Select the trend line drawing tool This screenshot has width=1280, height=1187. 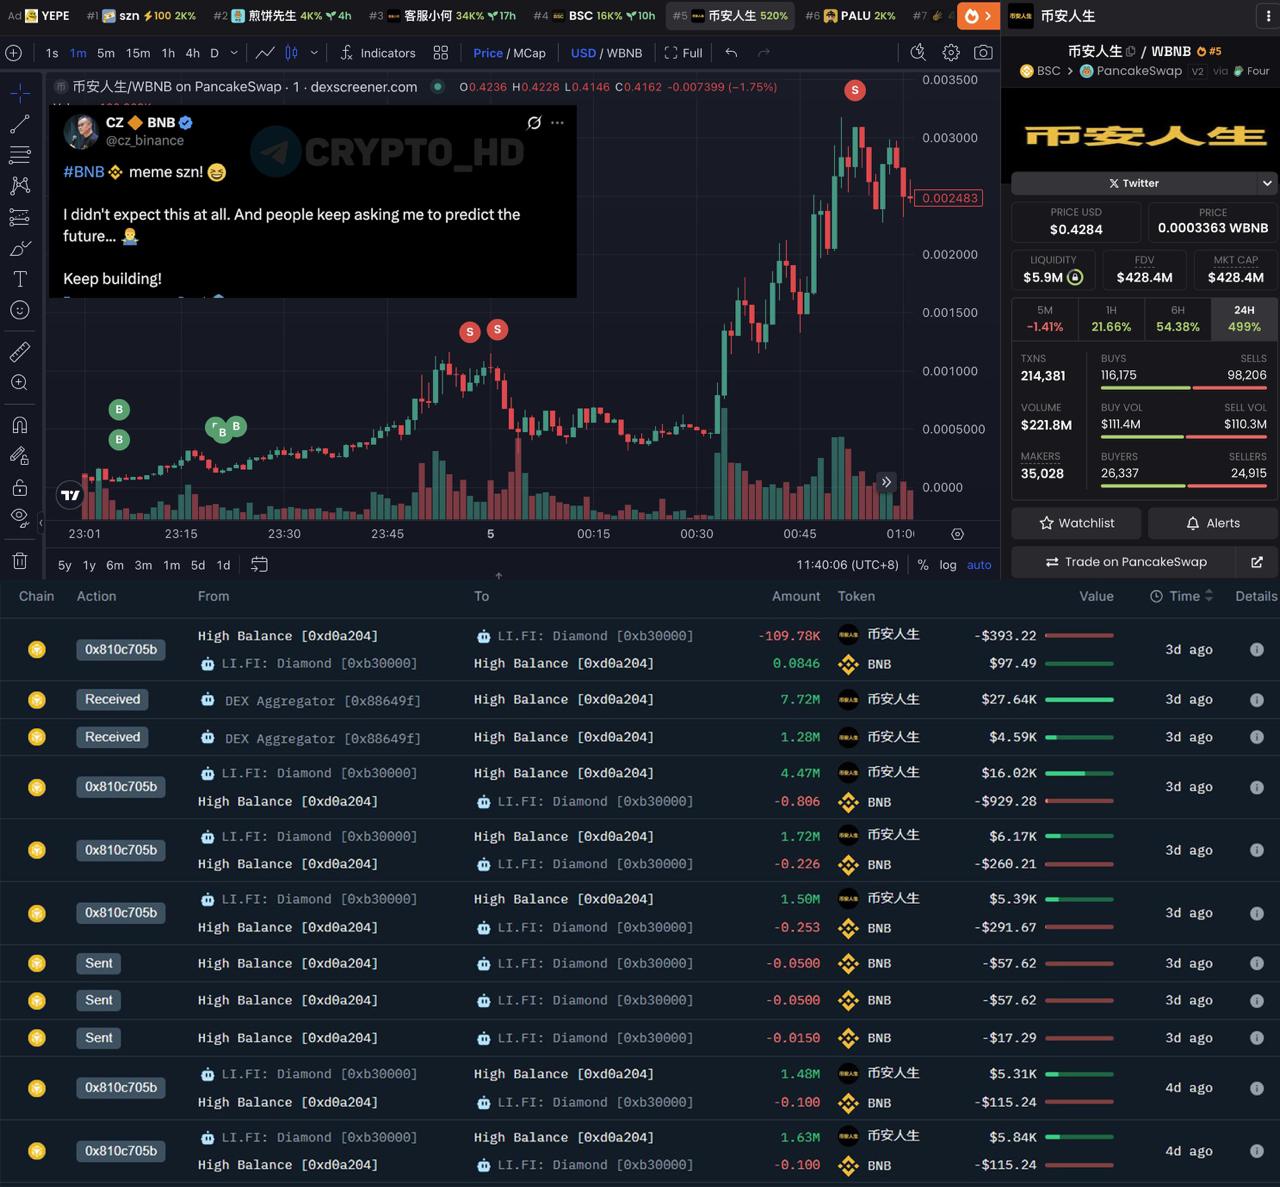(x=20, y=124)
